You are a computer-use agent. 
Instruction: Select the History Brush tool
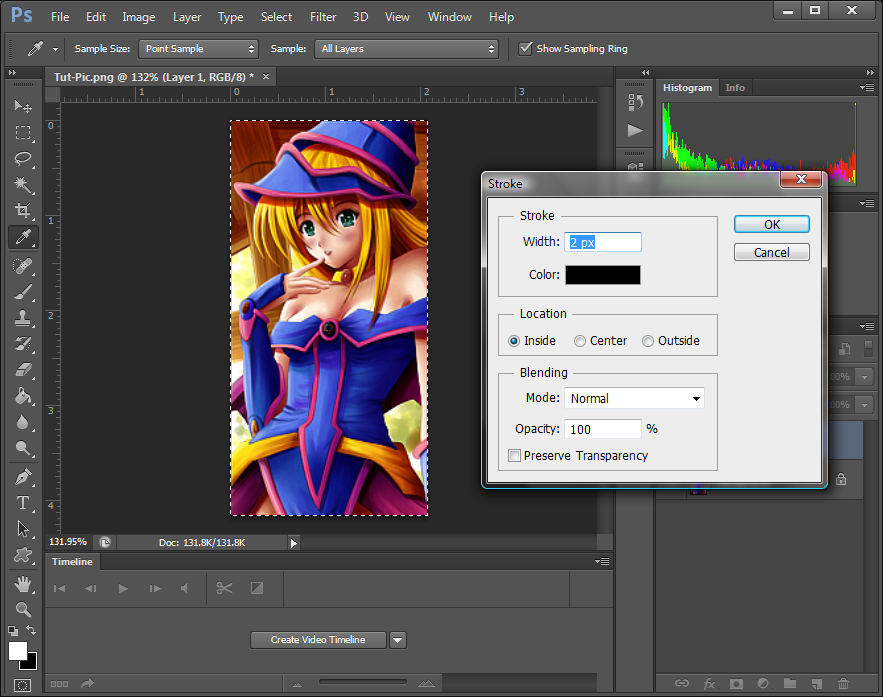tap(23, 344)
